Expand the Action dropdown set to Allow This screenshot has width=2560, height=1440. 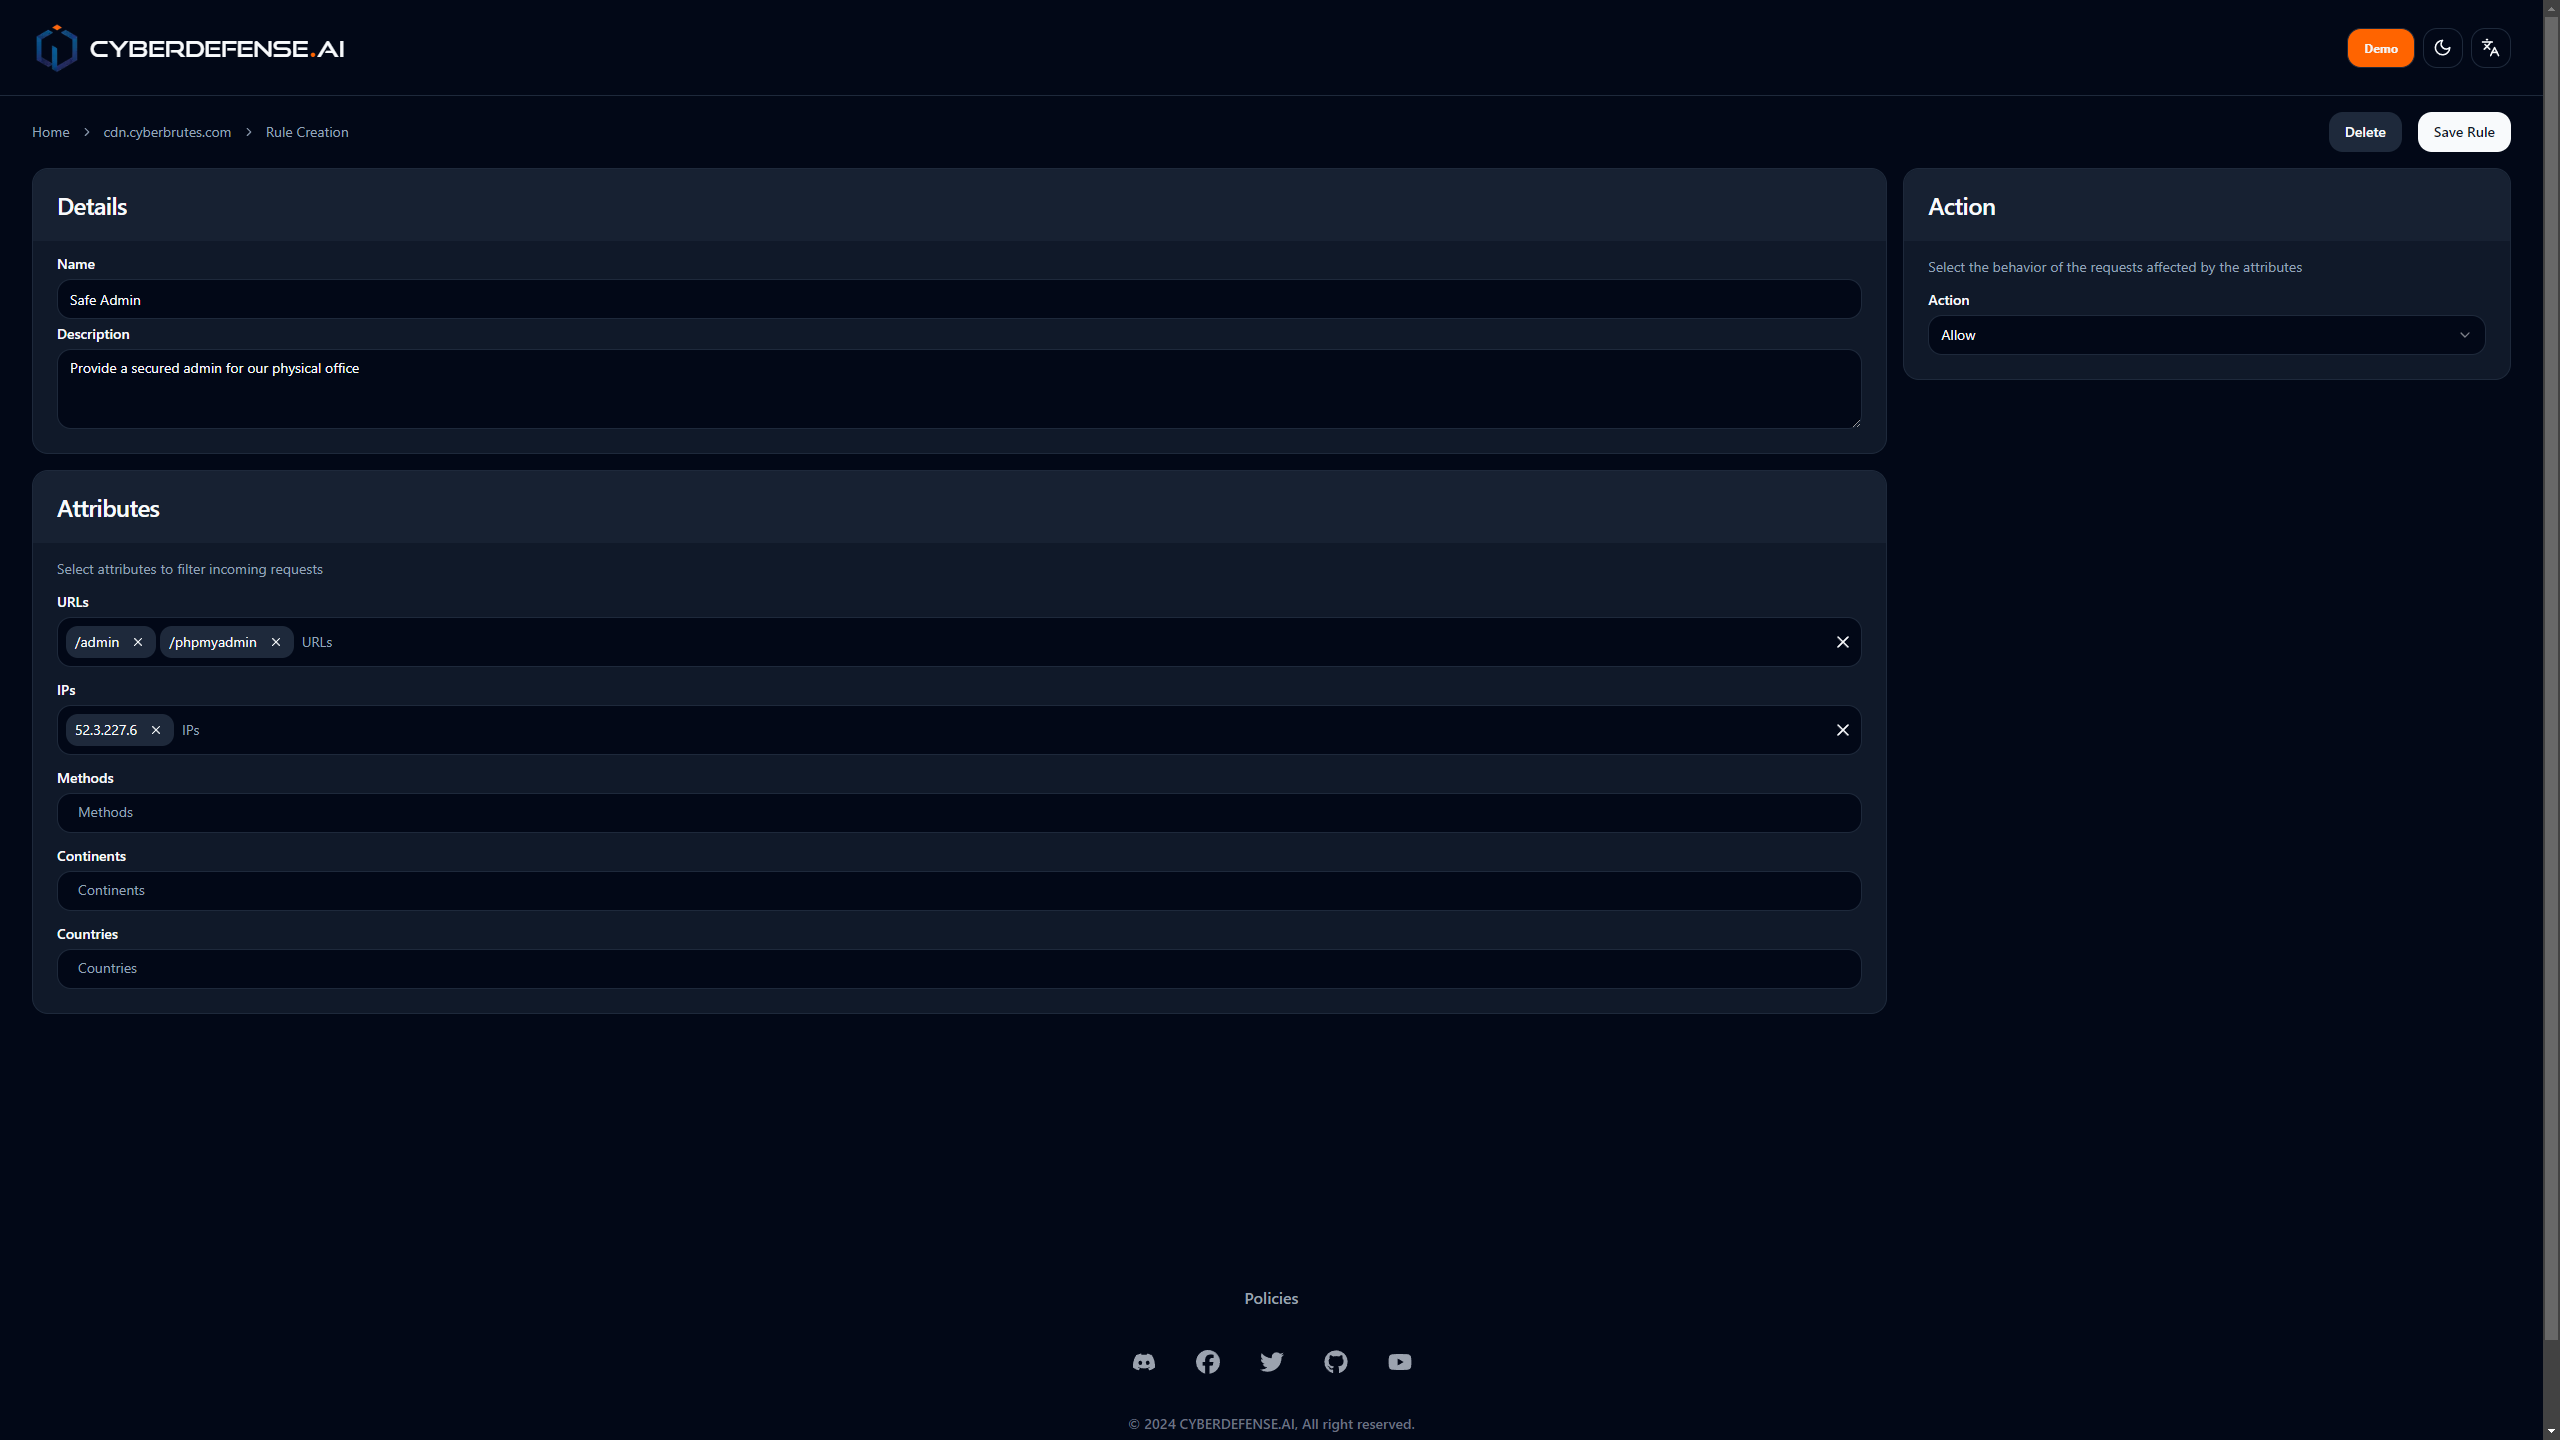pyautogui.click(x=2205, y=335)
